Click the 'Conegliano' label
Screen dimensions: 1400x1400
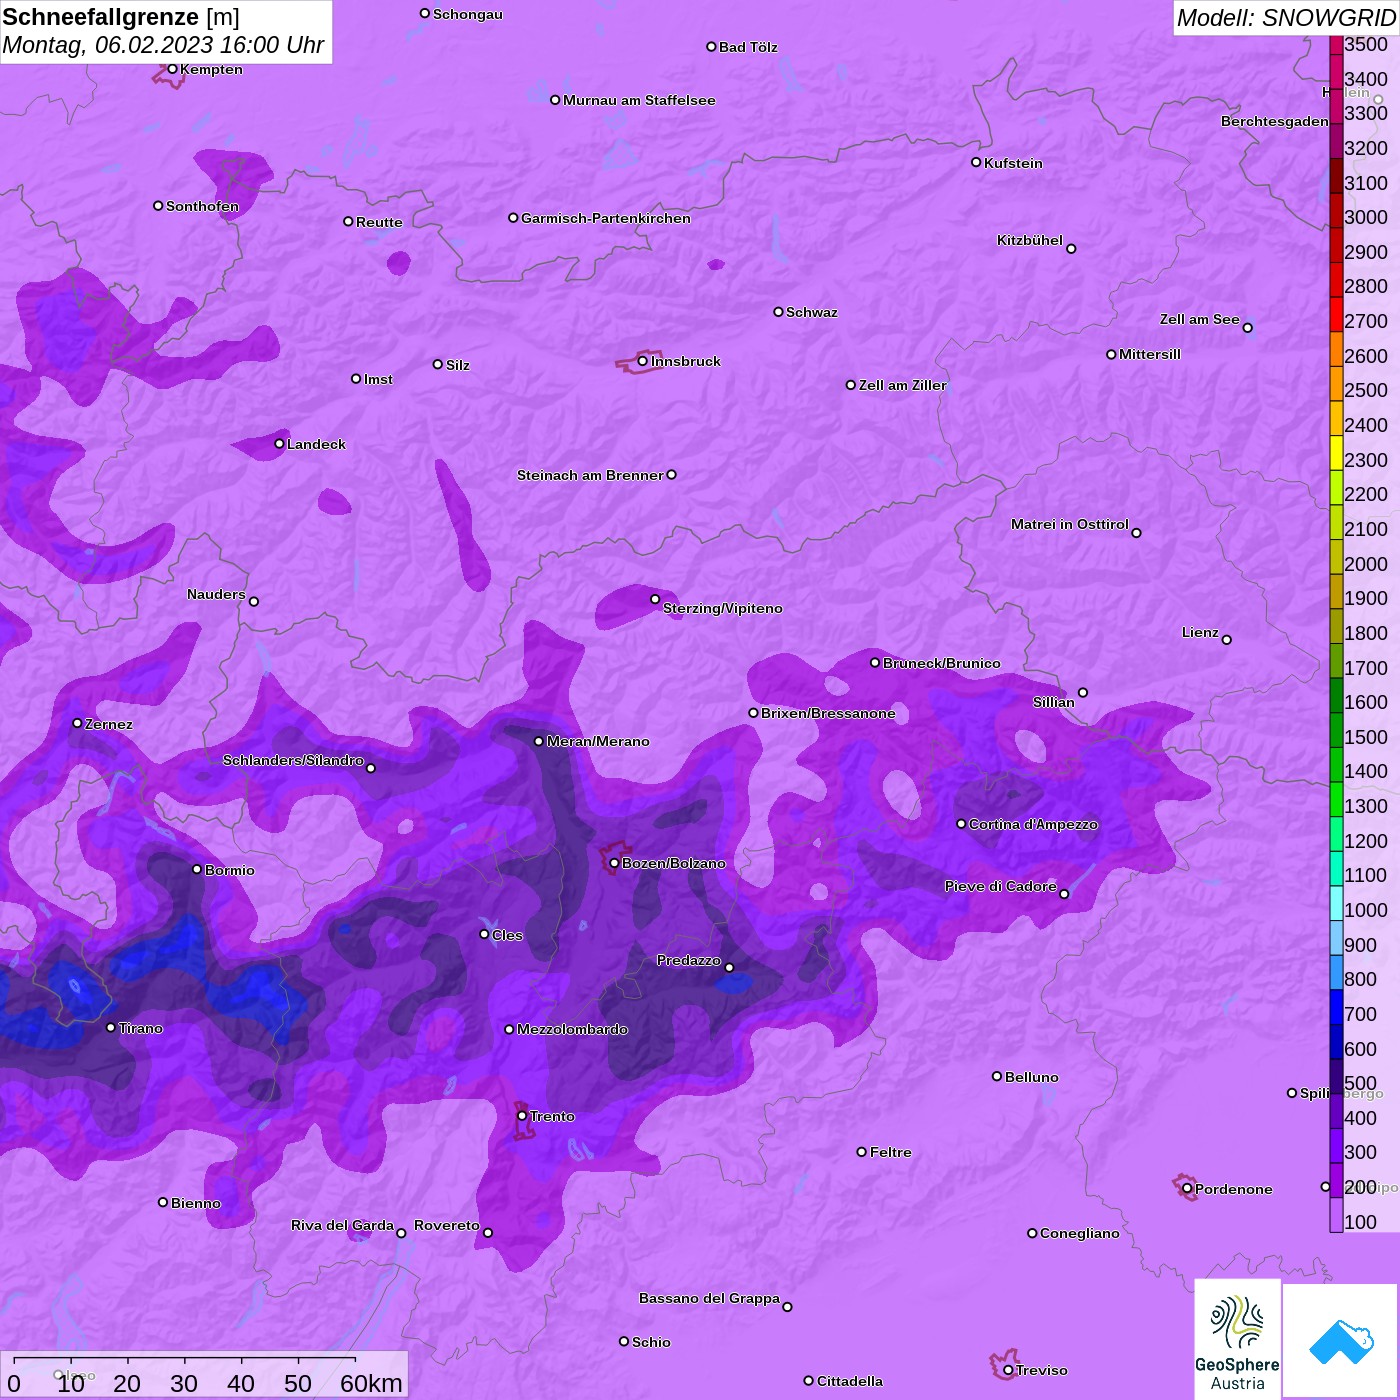[x=1080, y=1233]
